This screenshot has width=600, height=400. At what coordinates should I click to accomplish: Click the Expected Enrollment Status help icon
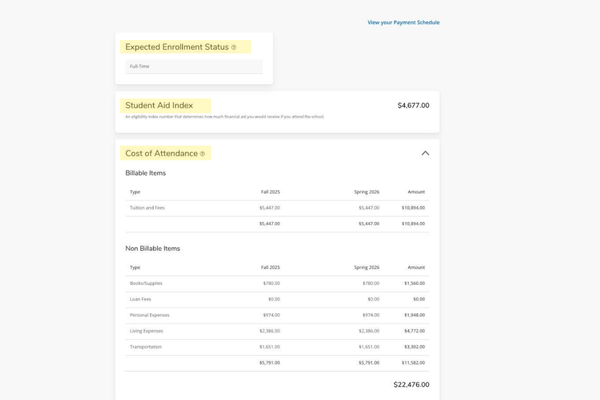(x=234, y=47)
